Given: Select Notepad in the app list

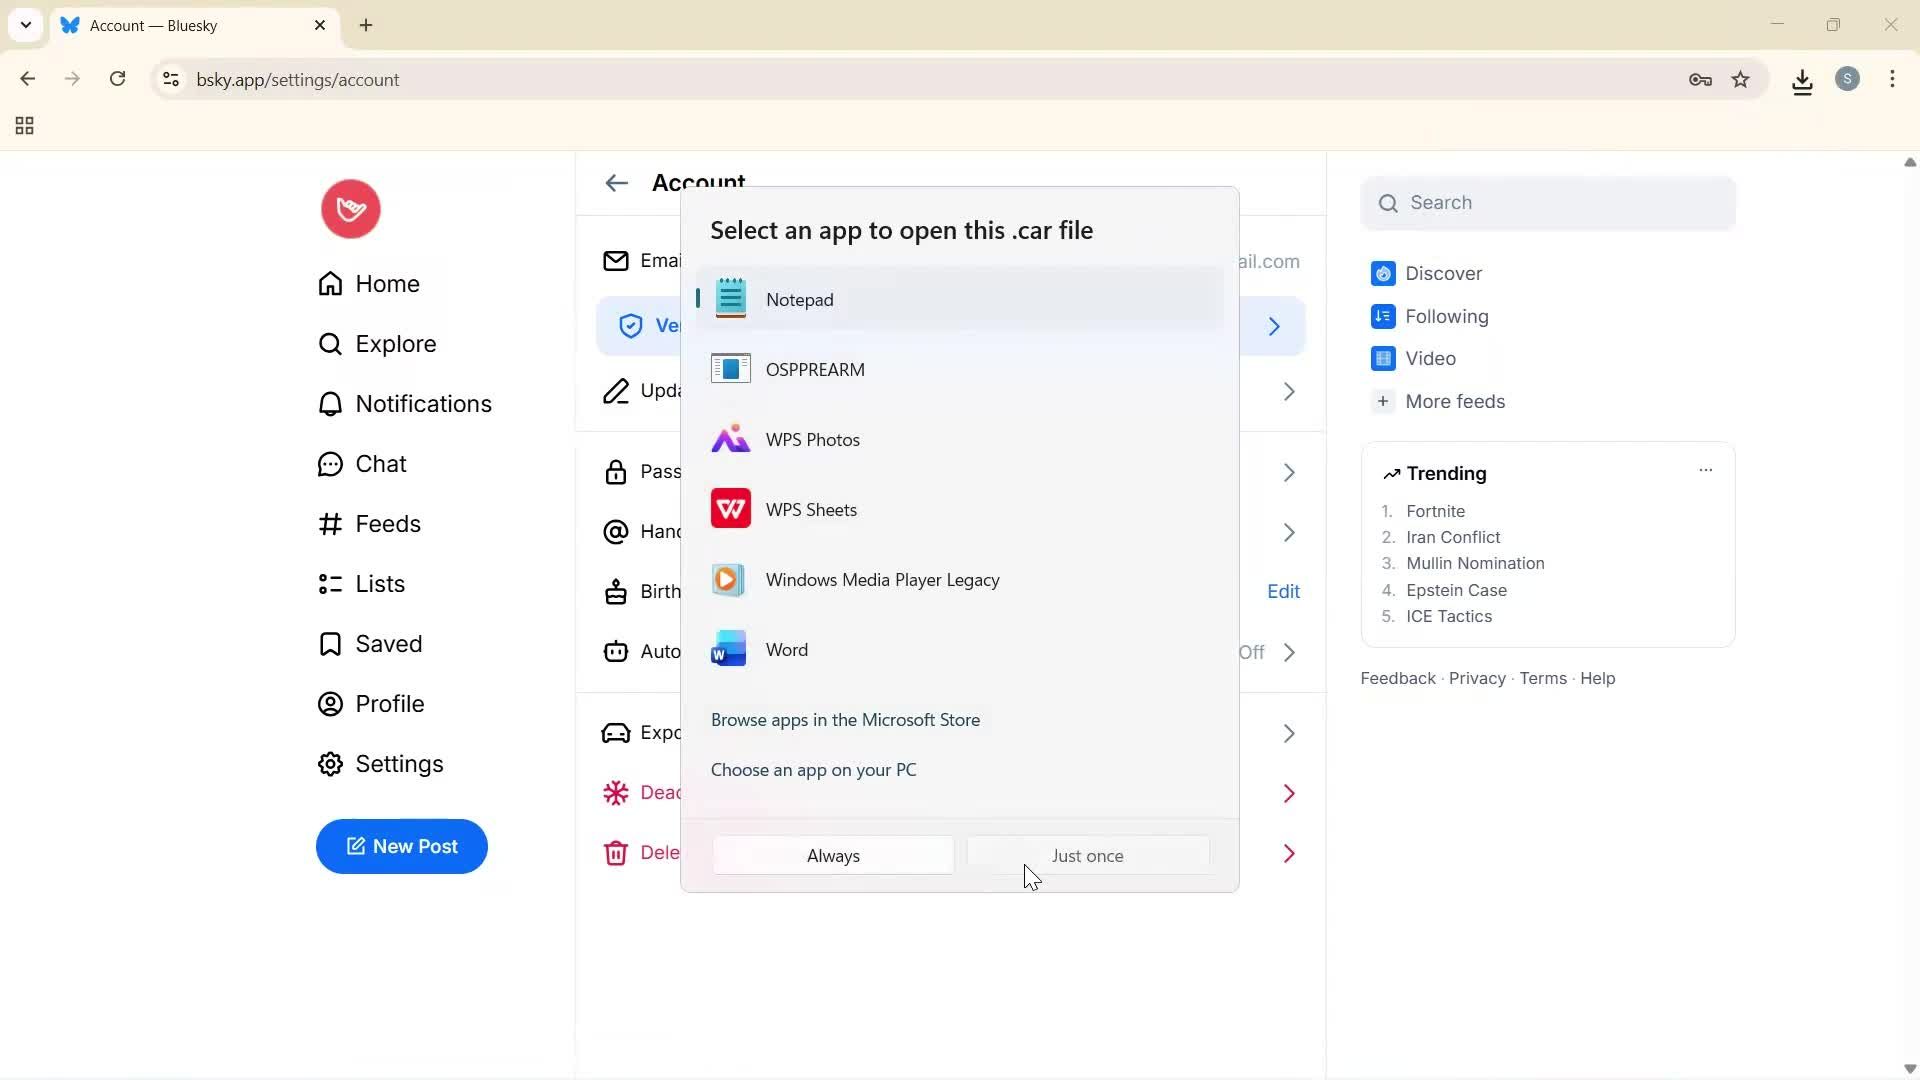Looking at the screenshot, I should pyautogui.click(x=799, y=300).
